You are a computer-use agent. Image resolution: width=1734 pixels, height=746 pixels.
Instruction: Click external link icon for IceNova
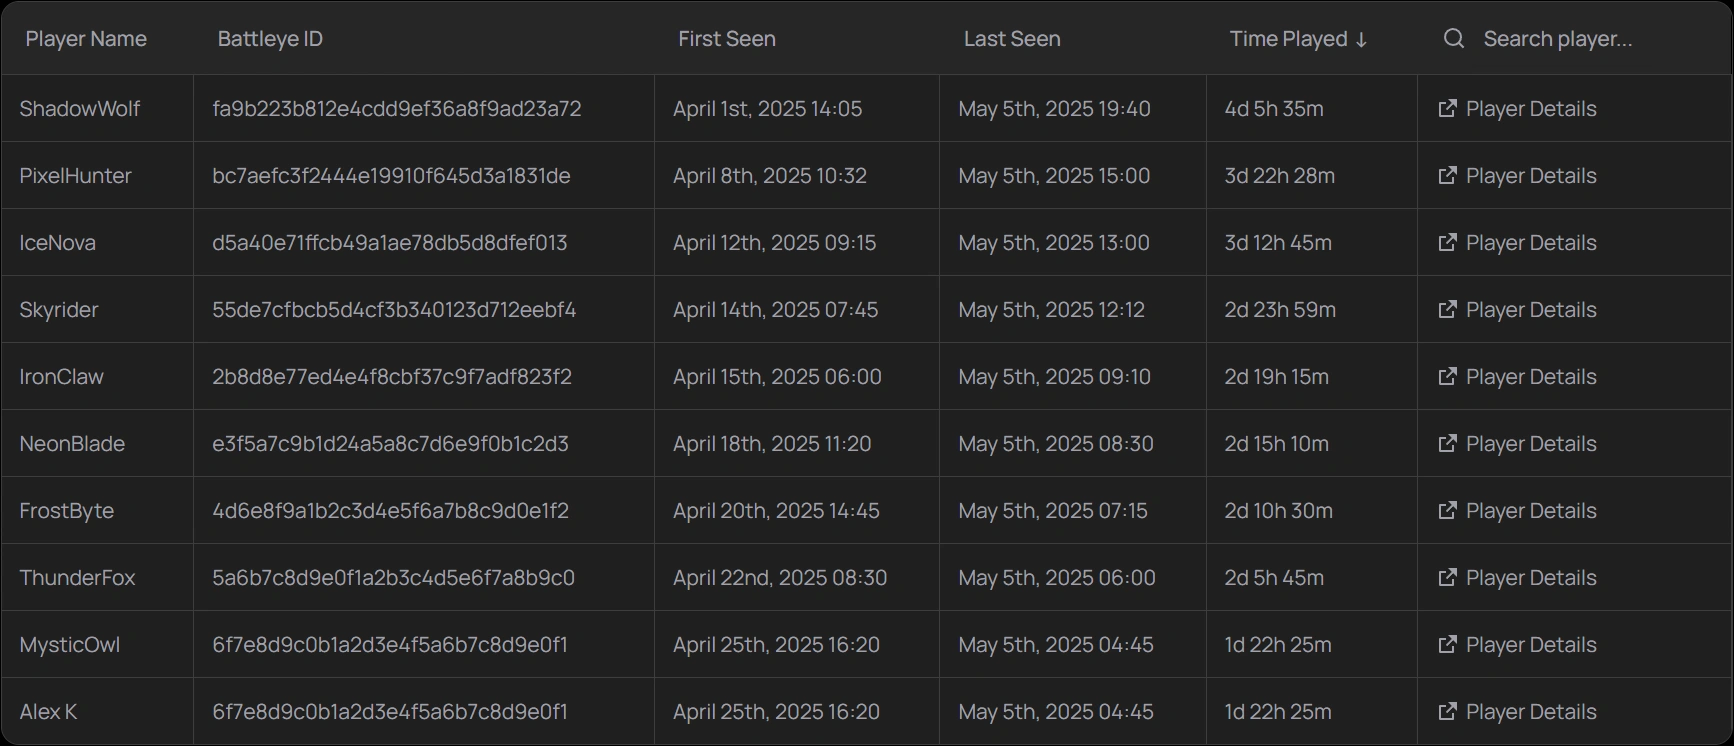(x=1447, y=243)
